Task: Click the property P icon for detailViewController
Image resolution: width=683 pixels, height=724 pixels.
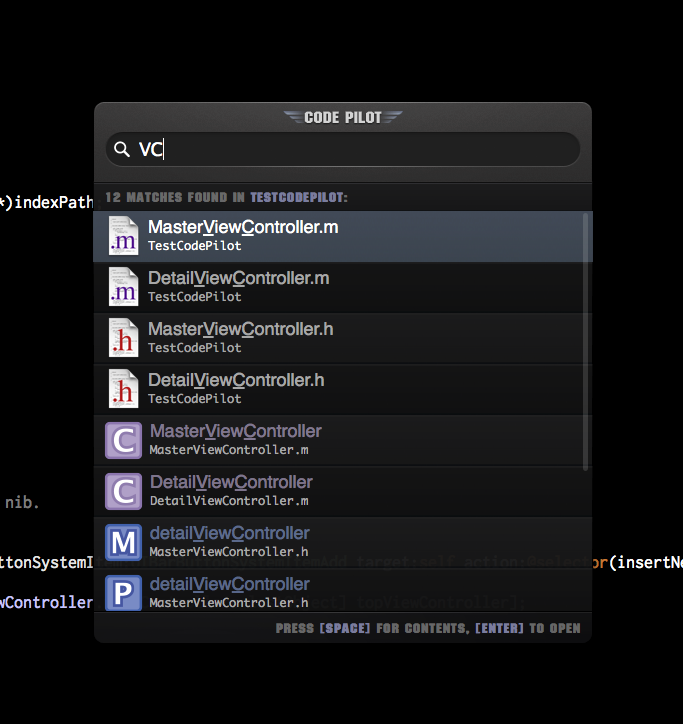Action: (x=123, y=593)
